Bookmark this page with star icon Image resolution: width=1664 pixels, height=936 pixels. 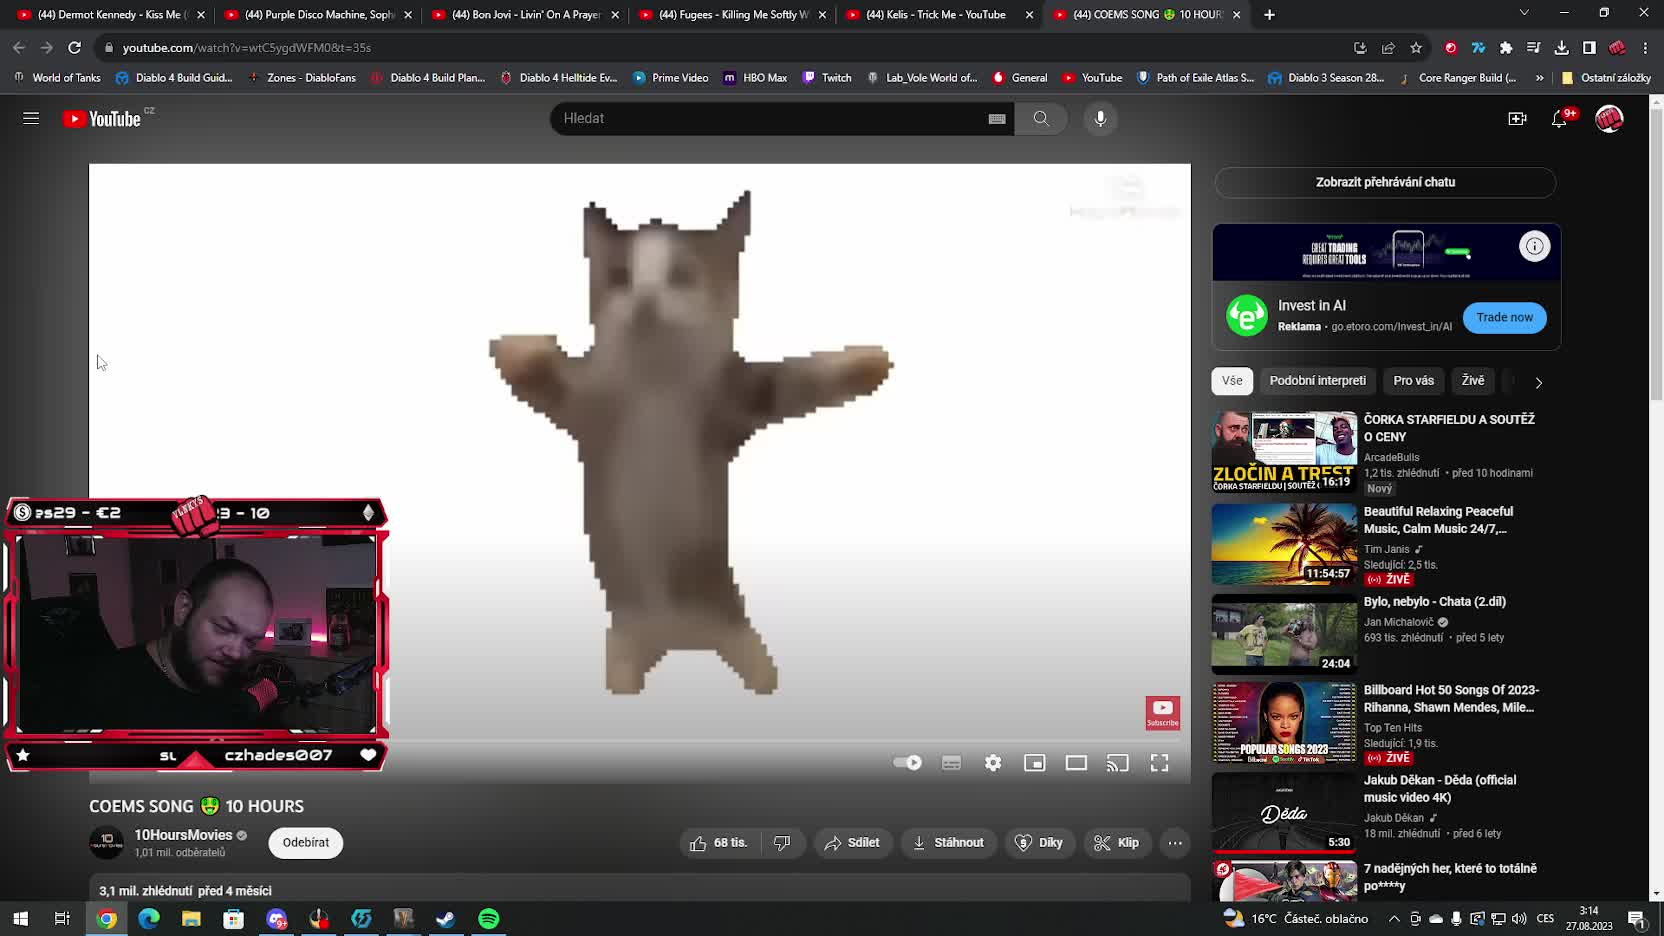click(1416, 48)
